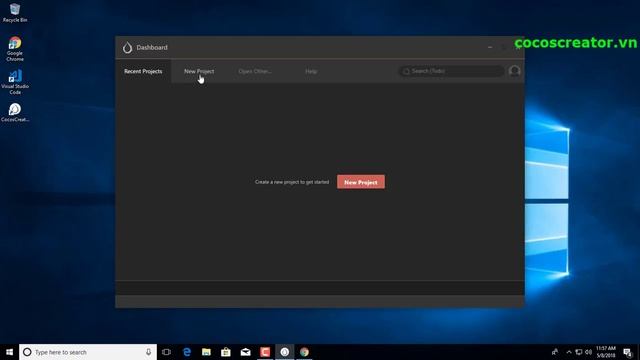
Task: Select the CocosCreator desktop shortcut
Action: [x=15, y=113]
